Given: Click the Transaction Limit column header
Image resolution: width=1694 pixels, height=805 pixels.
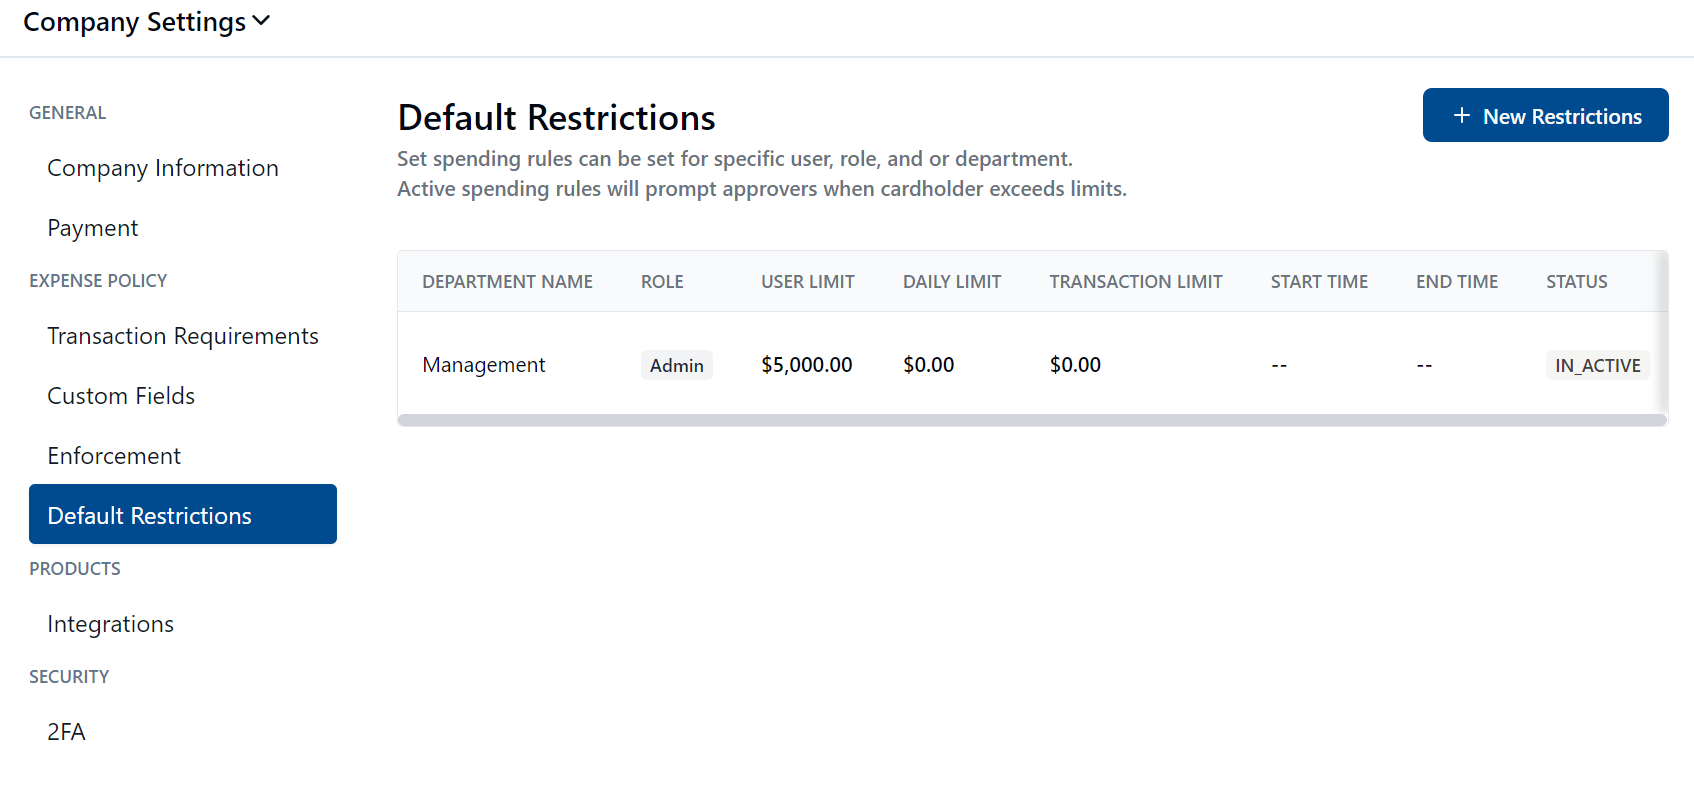Looking at the screenshot, I should [x=1135, y=282].
